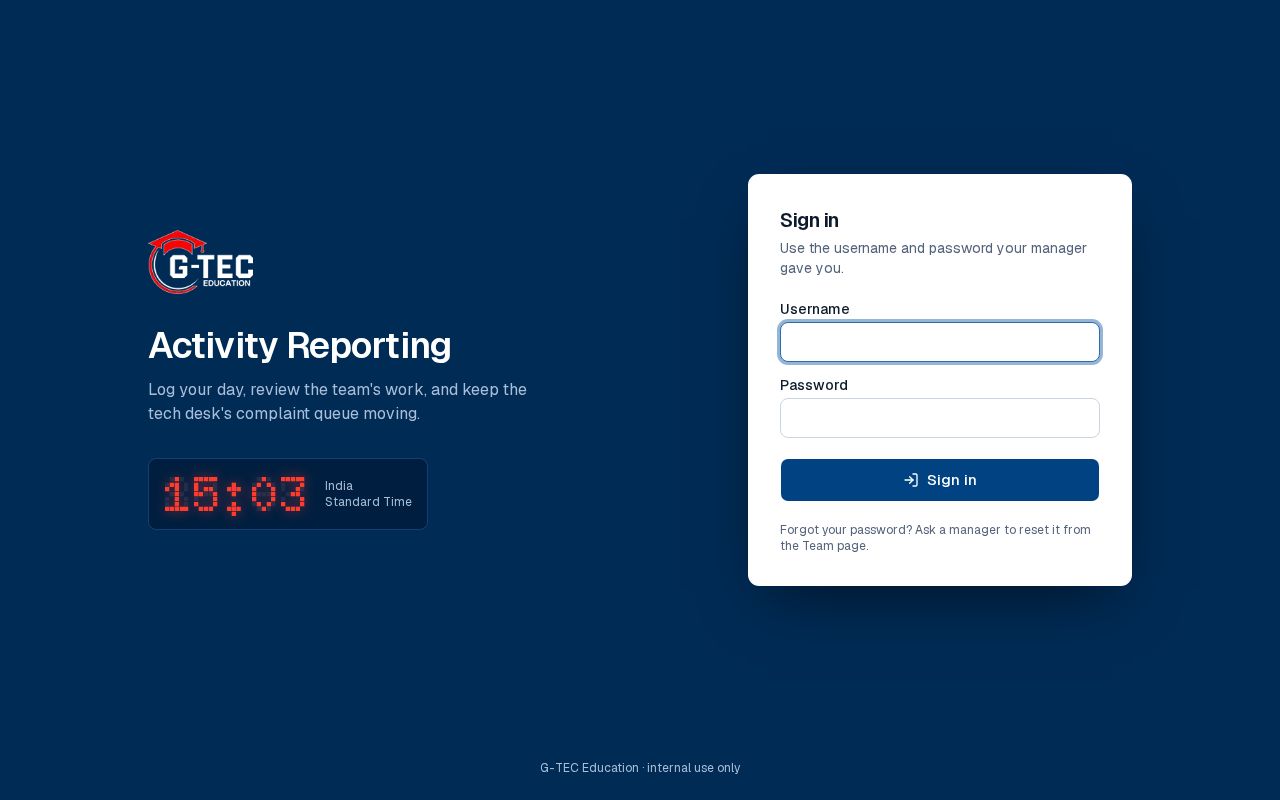Click the Forgot your password help note
Screen dimensions: 1280x800
935,537
